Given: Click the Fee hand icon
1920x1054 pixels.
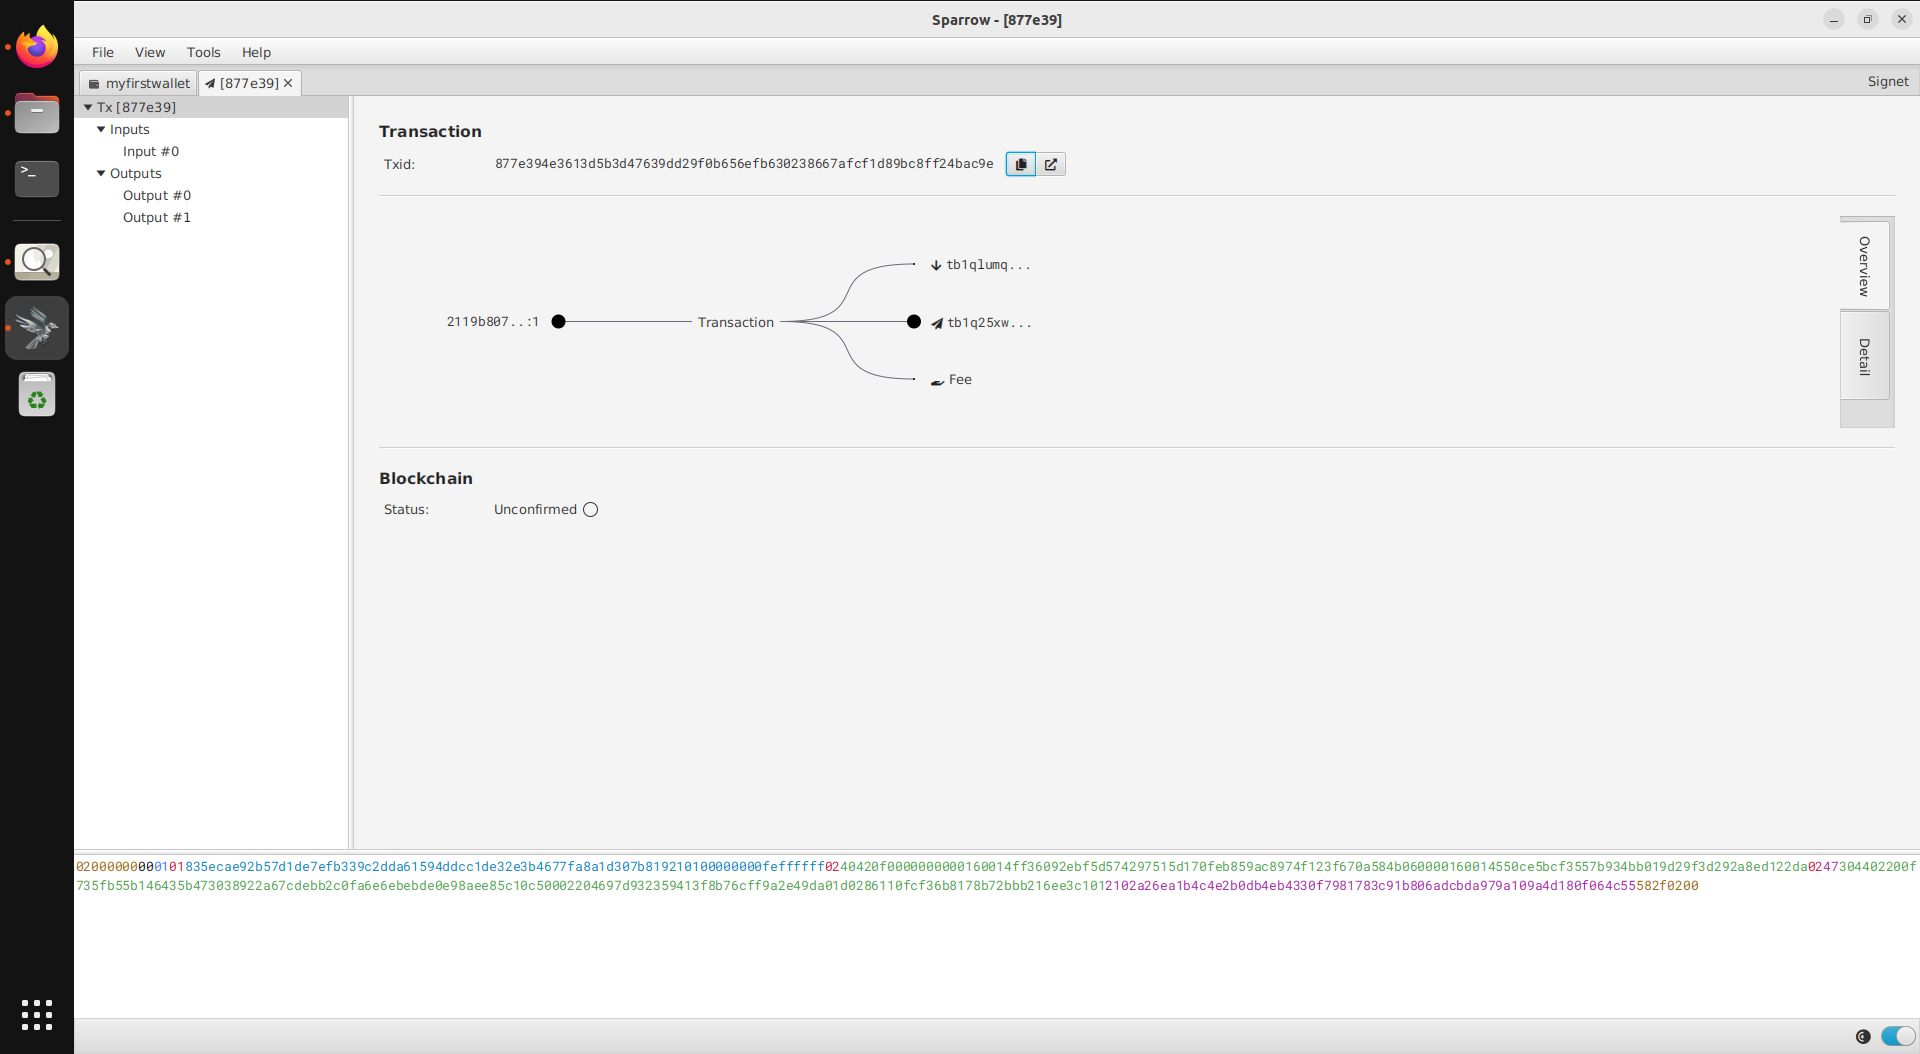Looking at the screenshot, I should [x=937, y=381].
